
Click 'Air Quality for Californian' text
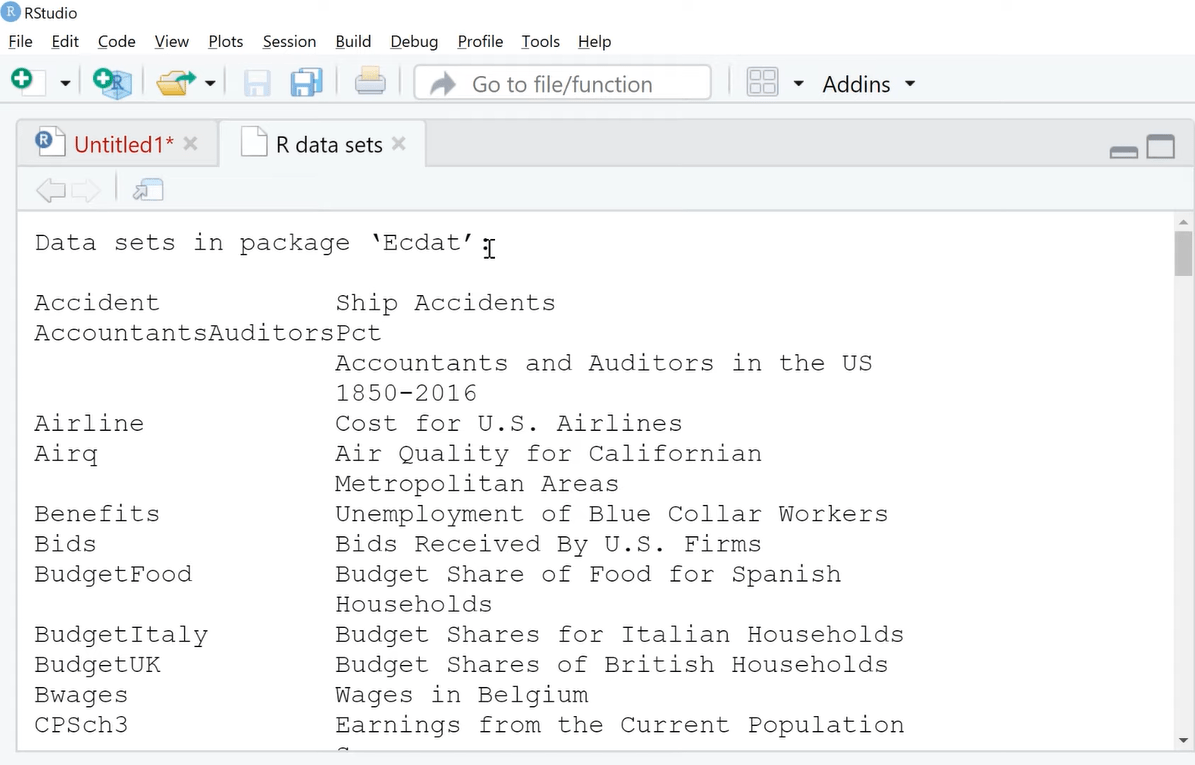coord(548,454)
